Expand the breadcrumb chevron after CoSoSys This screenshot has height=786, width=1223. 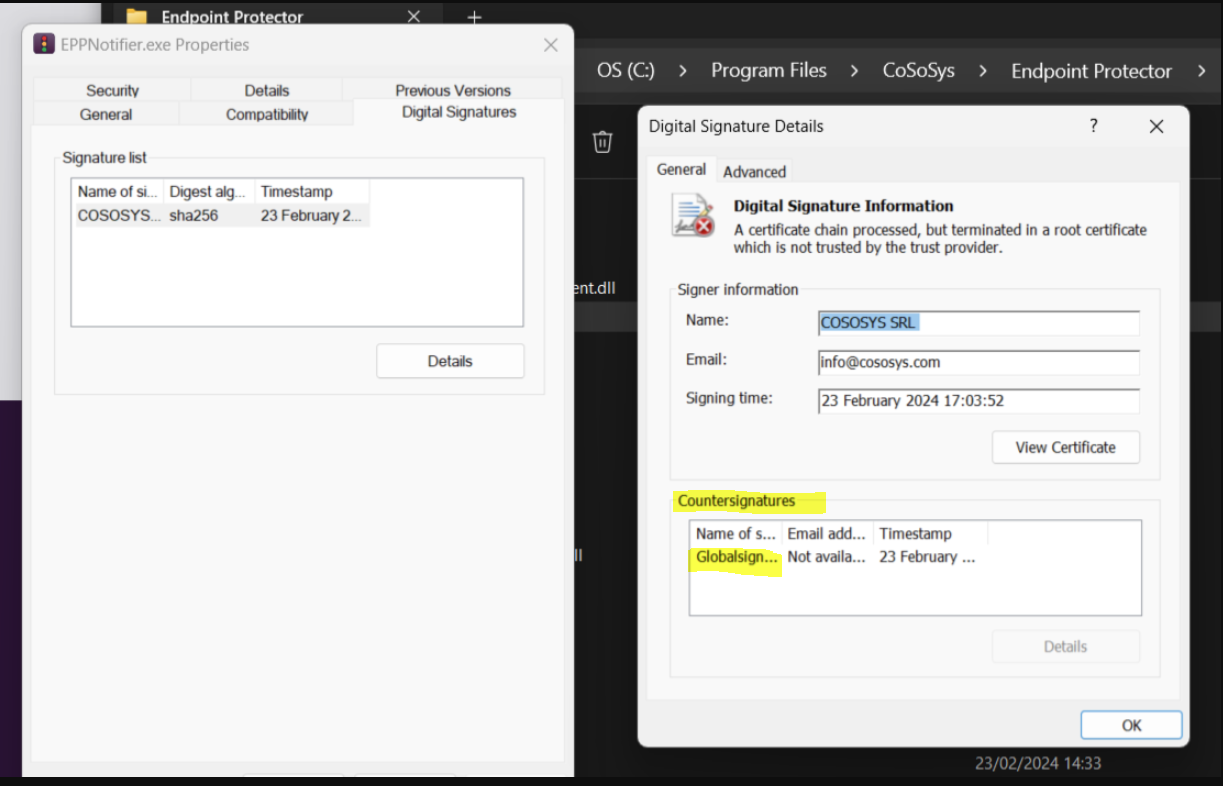pos(983,70)
